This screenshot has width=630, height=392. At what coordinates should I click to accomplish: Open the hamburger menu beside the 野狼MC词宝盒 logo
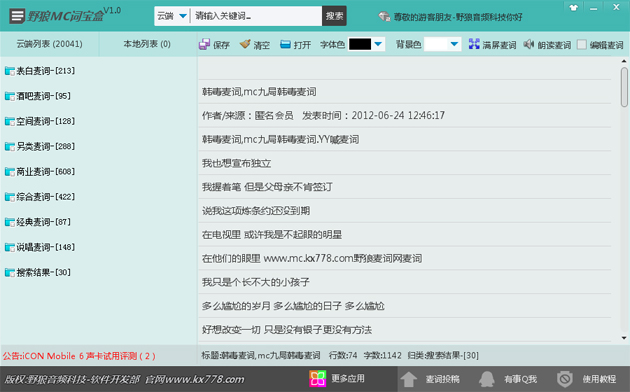[x=17, y=16]
